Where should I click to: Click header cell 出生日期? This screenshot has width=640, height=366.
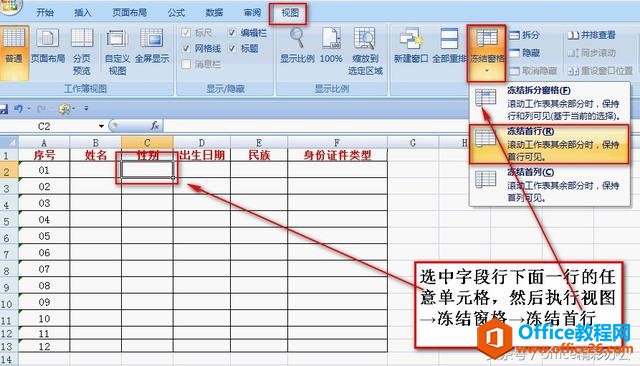(x=202, y=155)
